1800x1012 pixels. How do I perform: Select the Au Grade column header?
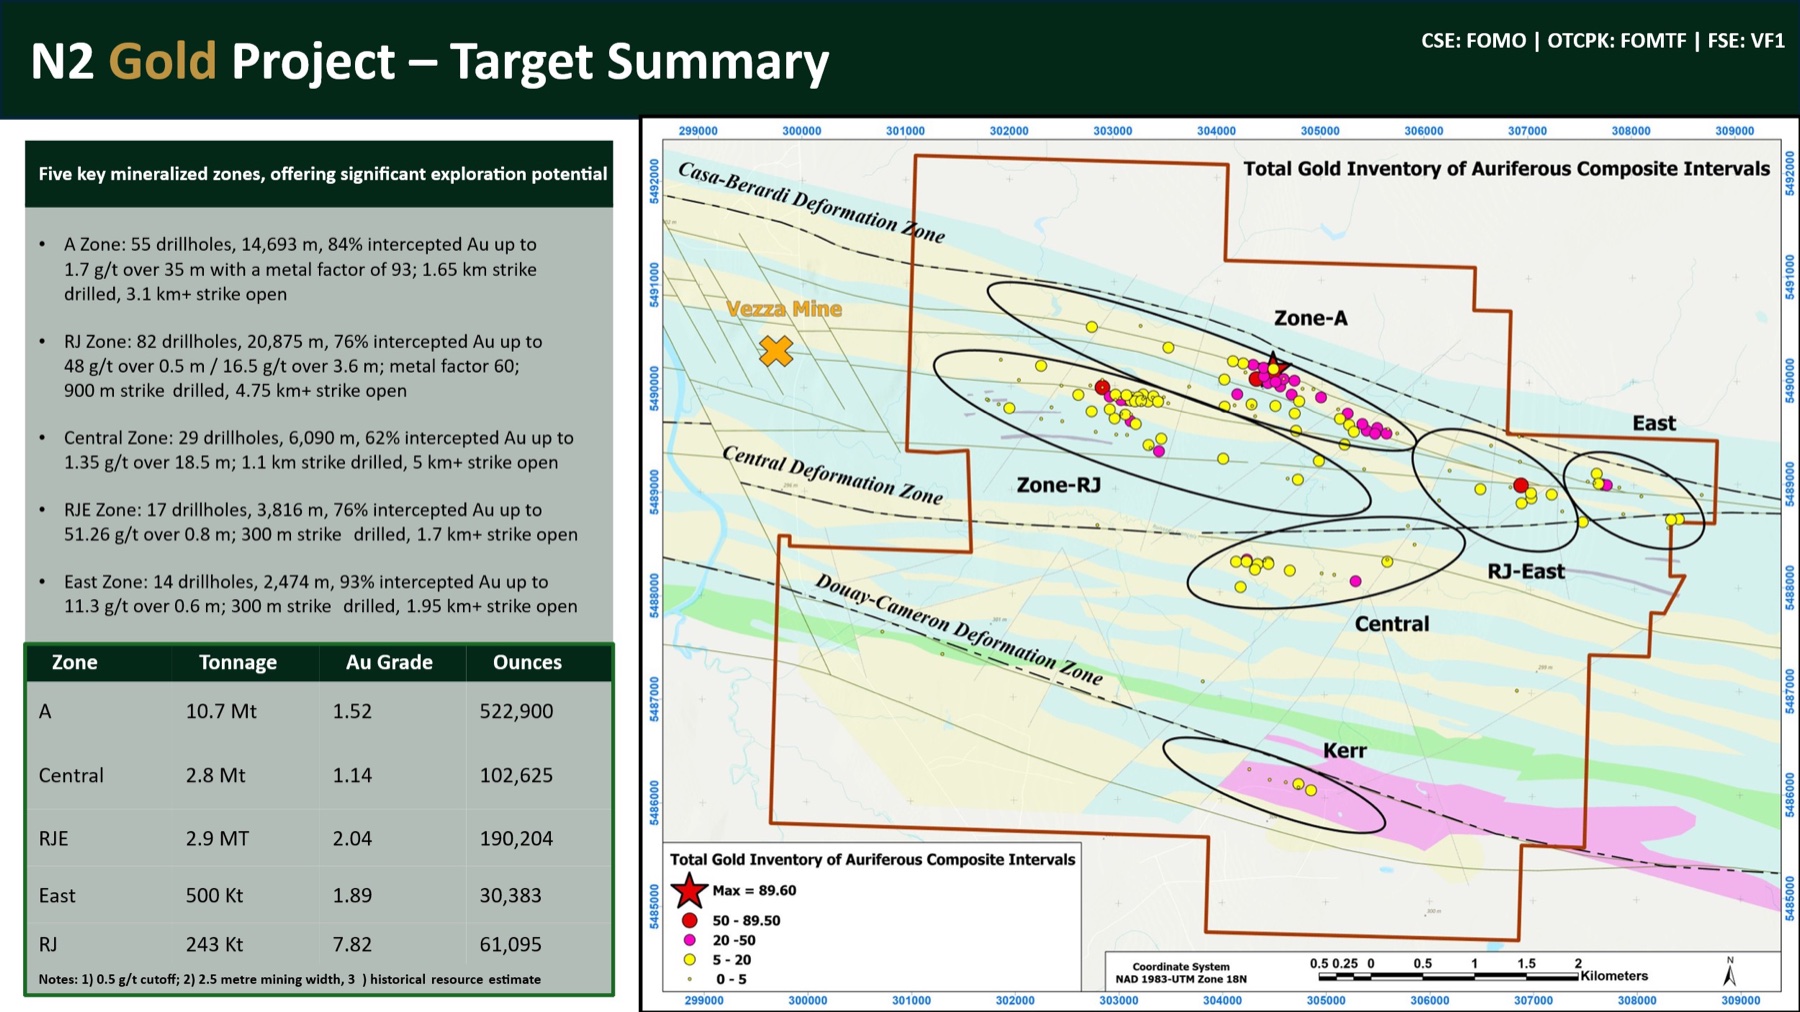point(388,662)
